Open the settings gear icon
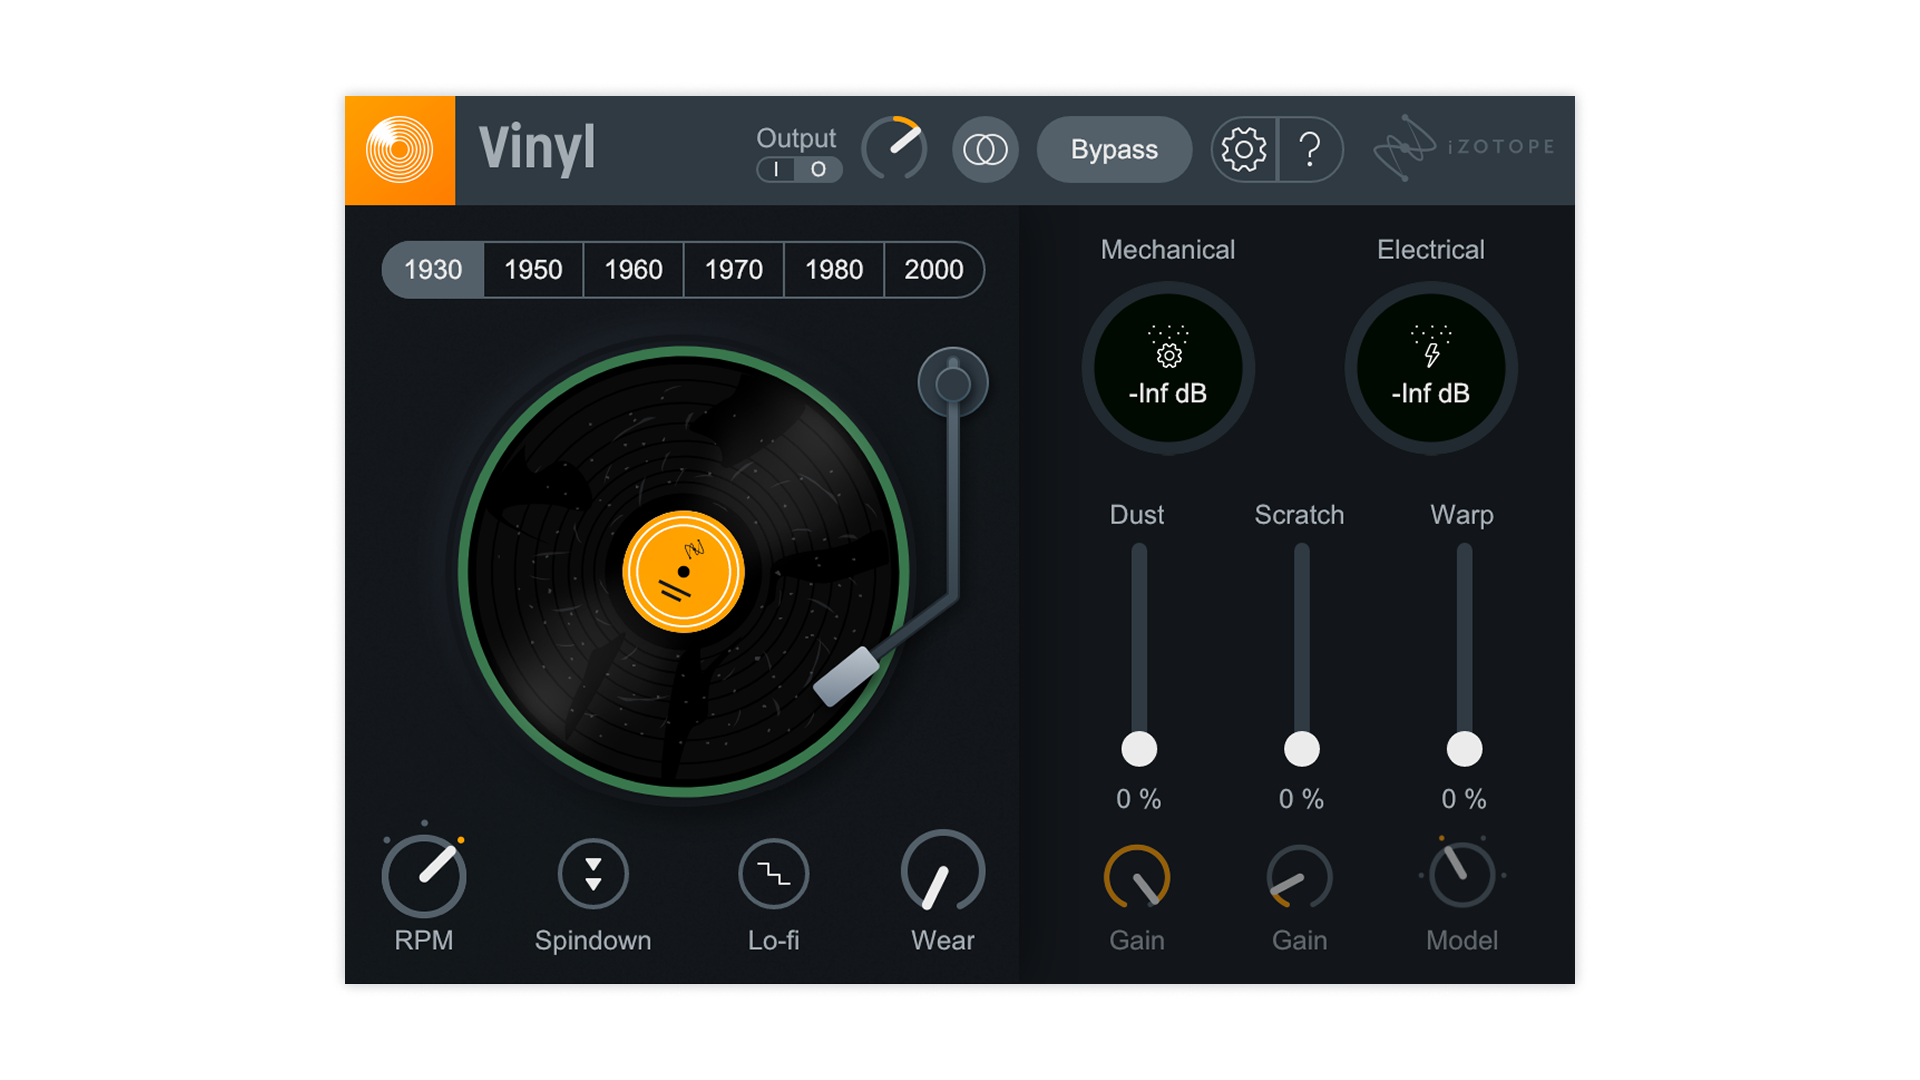The width and height of the screenshot is (1920, 1080). 1244,150
